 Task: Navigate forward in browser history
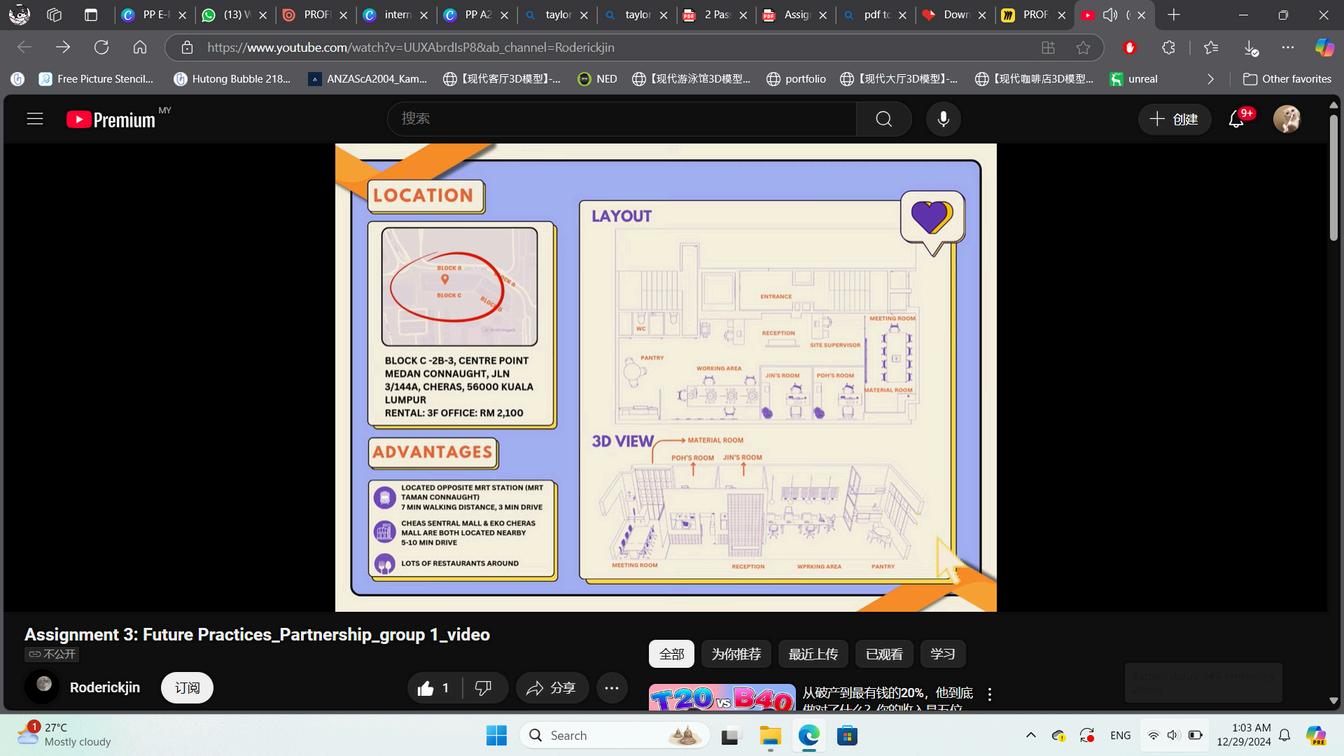point(63,47)
